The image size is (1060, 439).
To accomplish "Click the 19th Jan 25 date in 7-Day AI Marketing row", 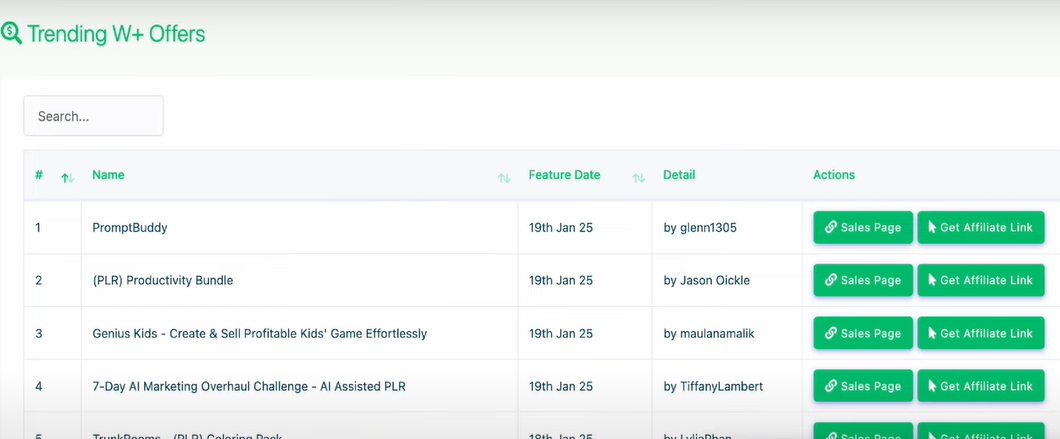I will point(560,386).
